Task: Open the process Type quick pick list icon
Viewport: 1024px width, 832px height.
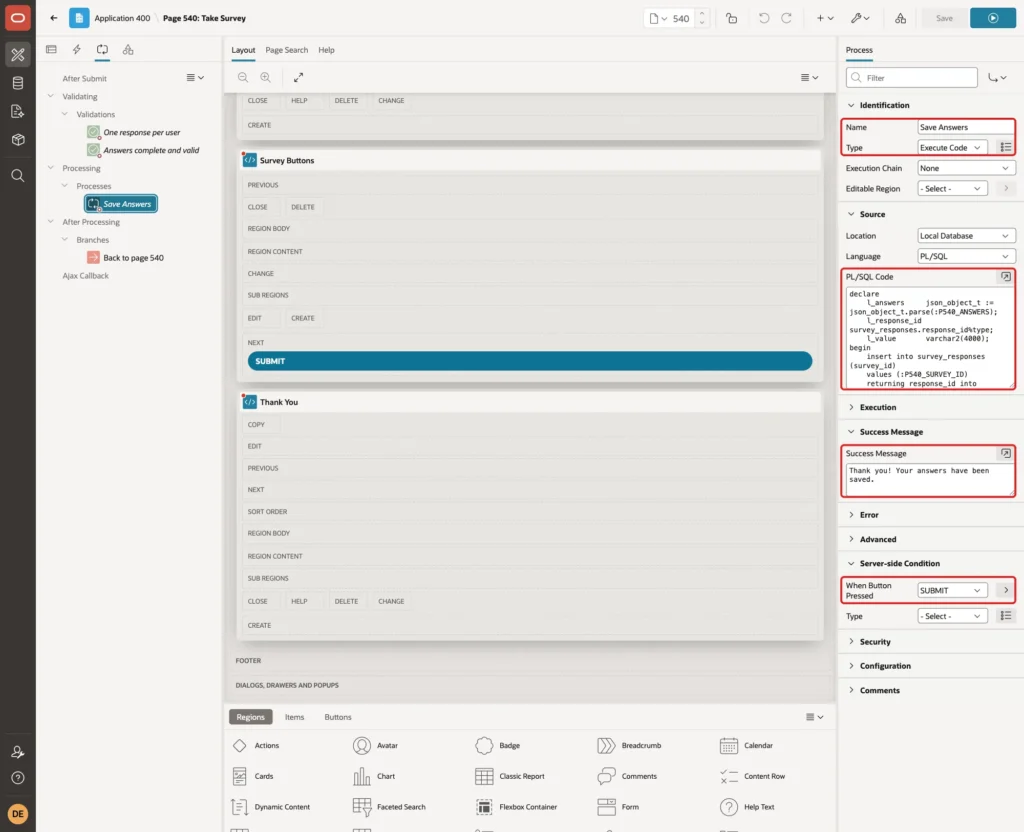Action: [1006, 148]
